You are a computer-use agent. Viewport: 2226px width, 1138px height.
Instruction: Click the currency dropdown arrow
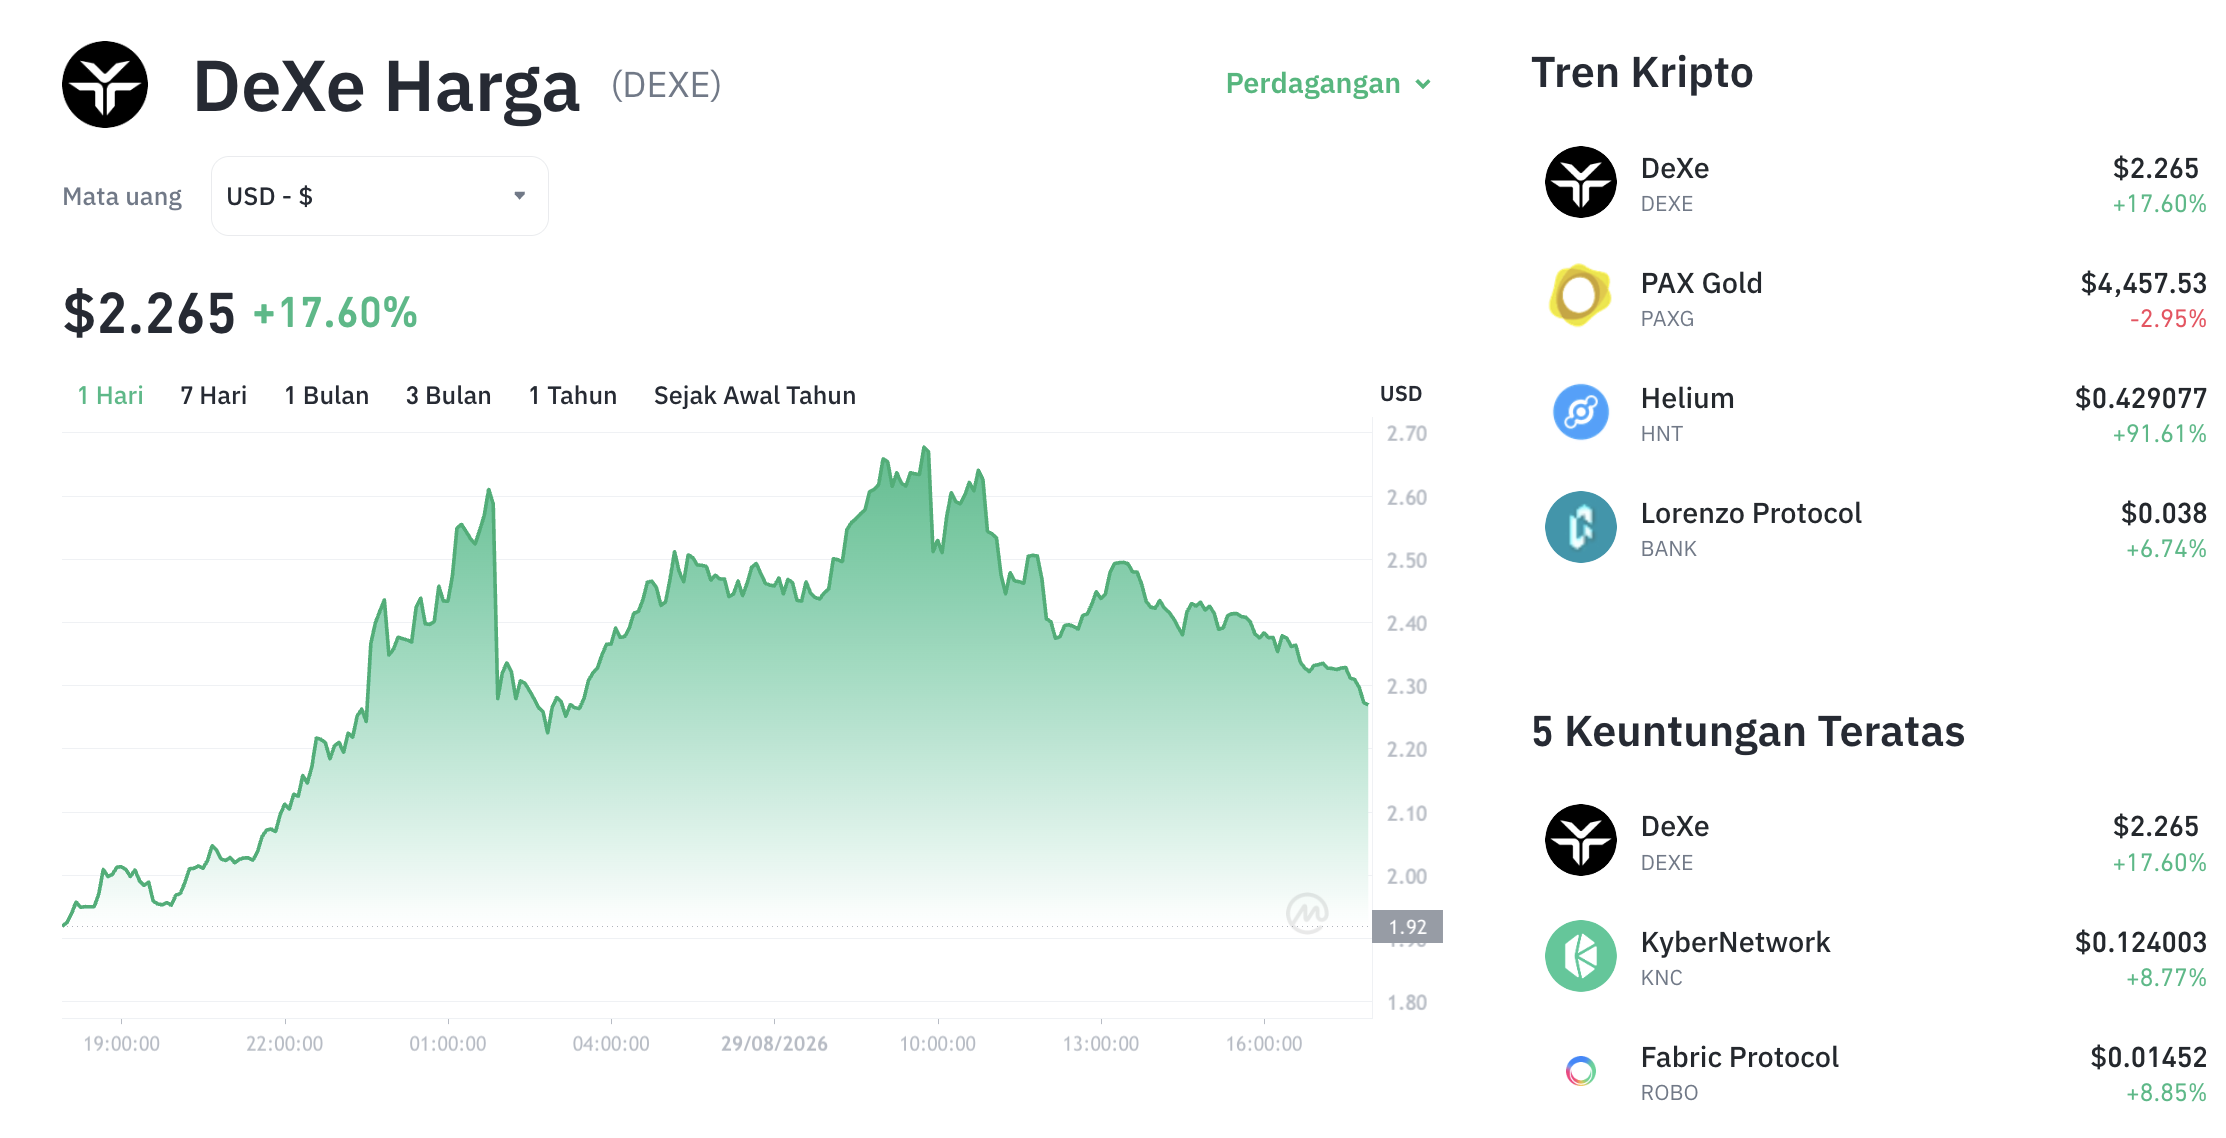(519, 196)
